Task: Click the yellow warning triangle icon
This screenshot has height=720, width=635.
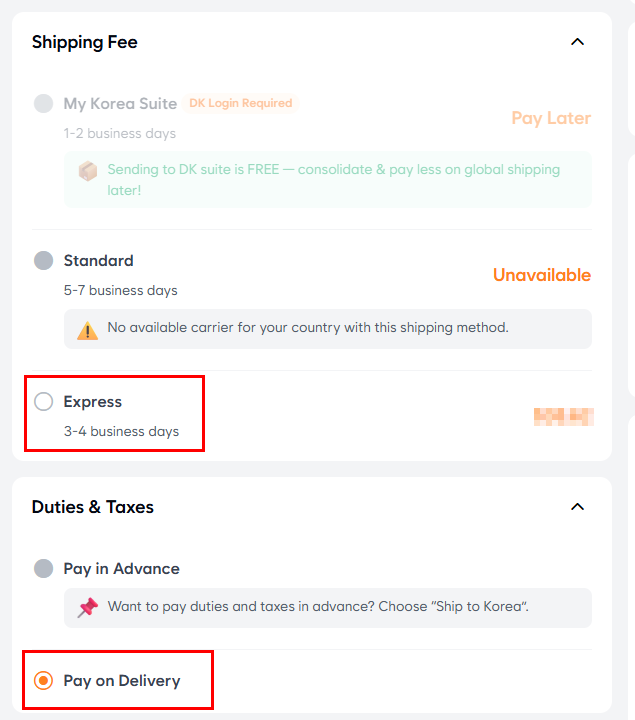Action: click(87, 330)
